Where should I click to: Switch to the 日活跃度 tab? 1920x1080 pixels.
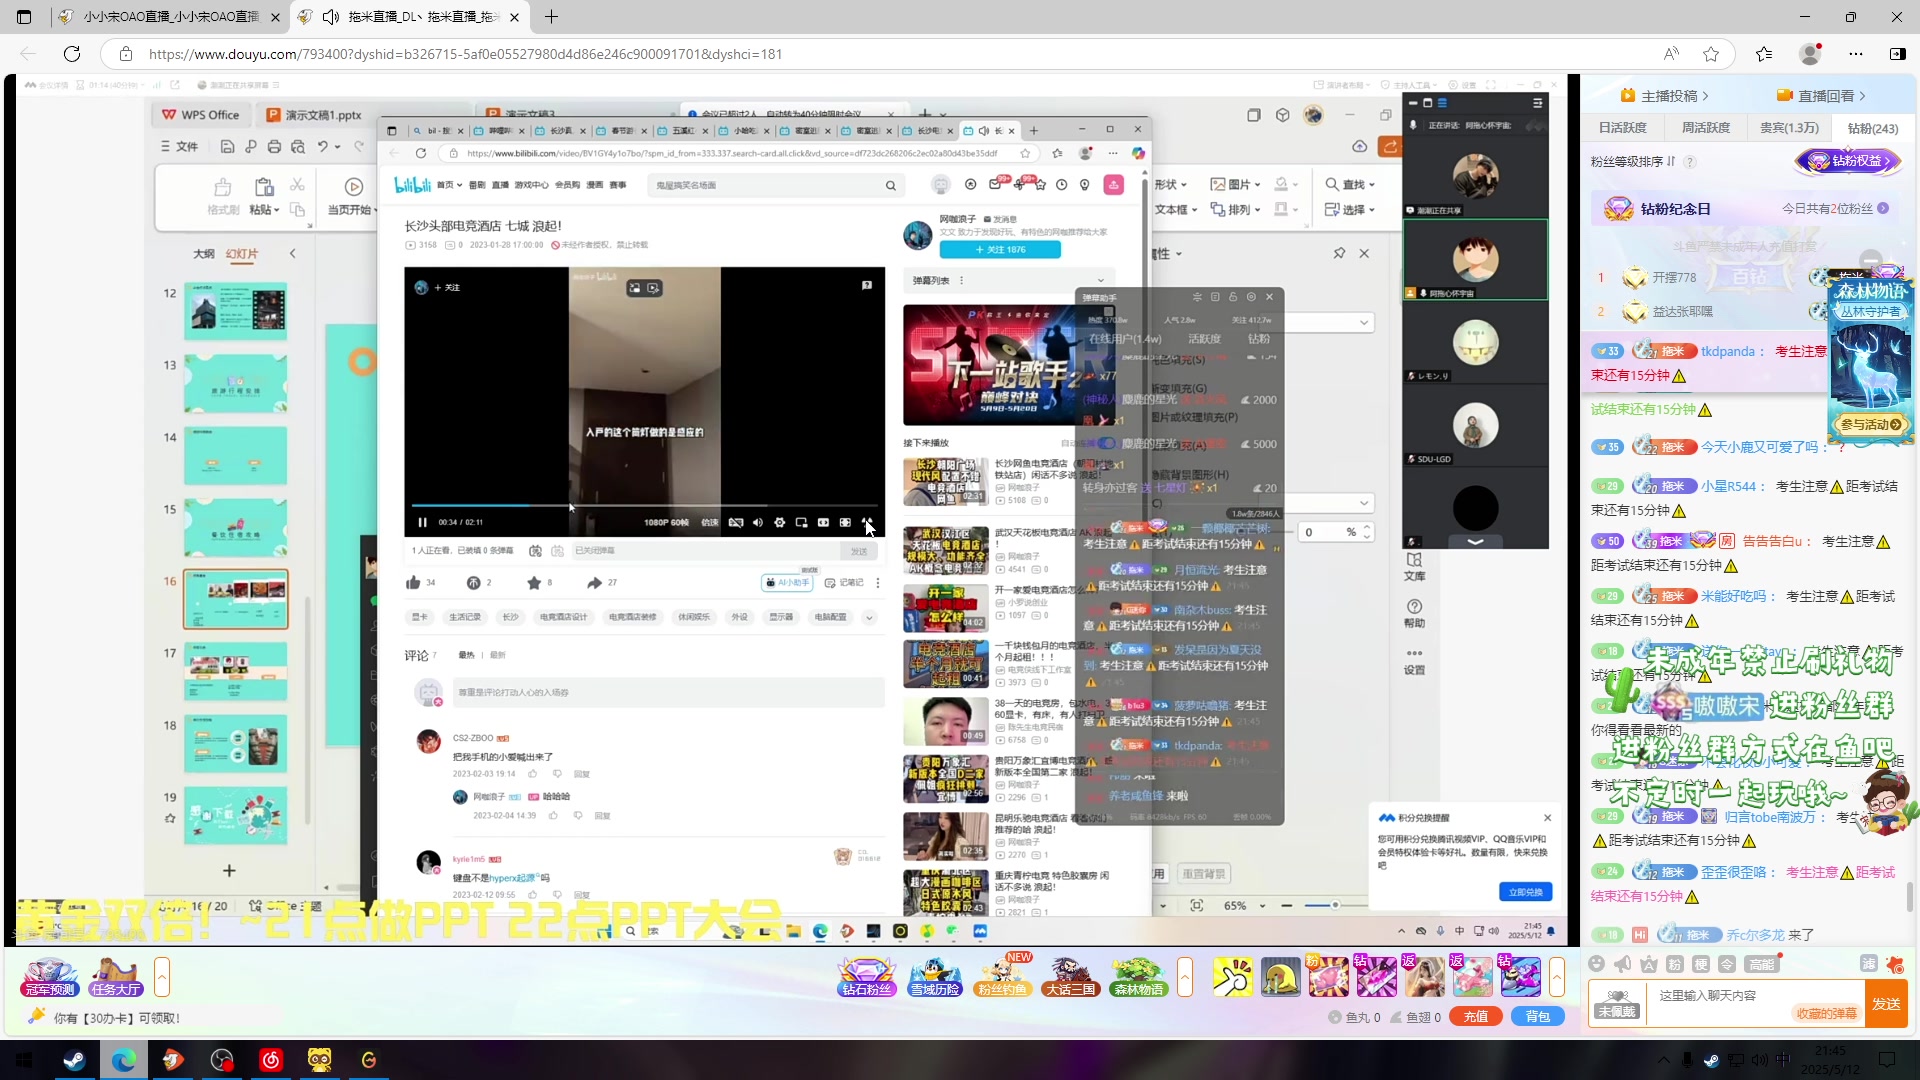pyautogui.click(x=1622, y=128)
